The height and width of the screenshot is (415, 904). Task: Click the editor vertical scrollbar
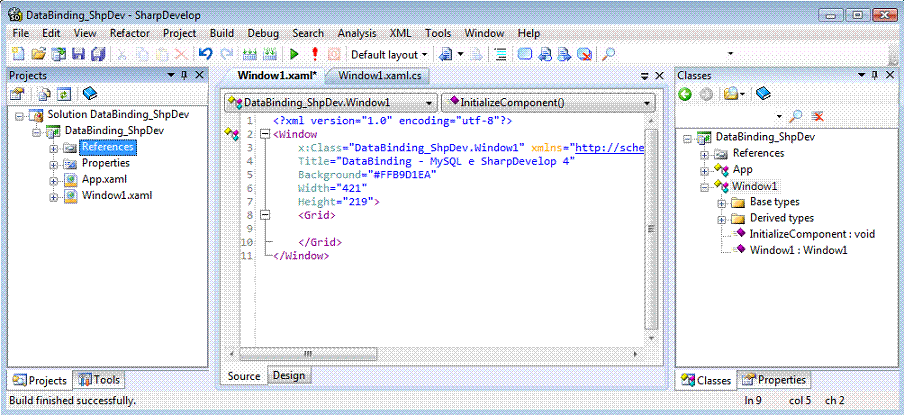pos(651,229)
